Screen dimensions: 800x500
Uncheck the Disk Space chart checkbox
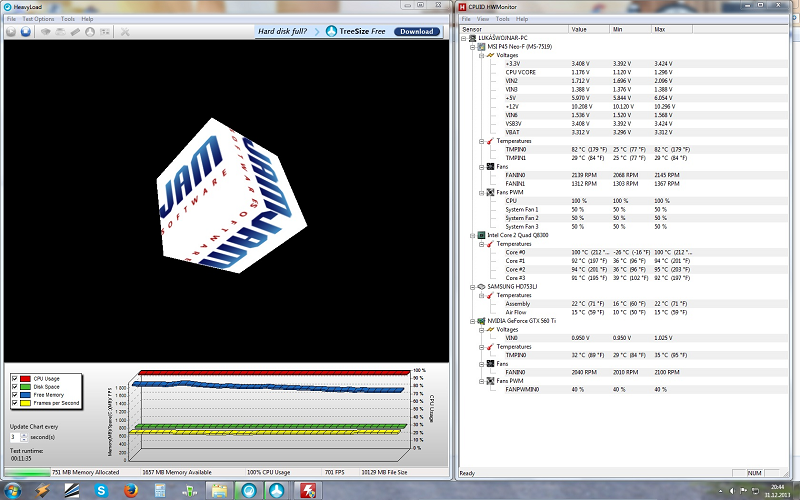pyautogui.click(x=14, y=387)
